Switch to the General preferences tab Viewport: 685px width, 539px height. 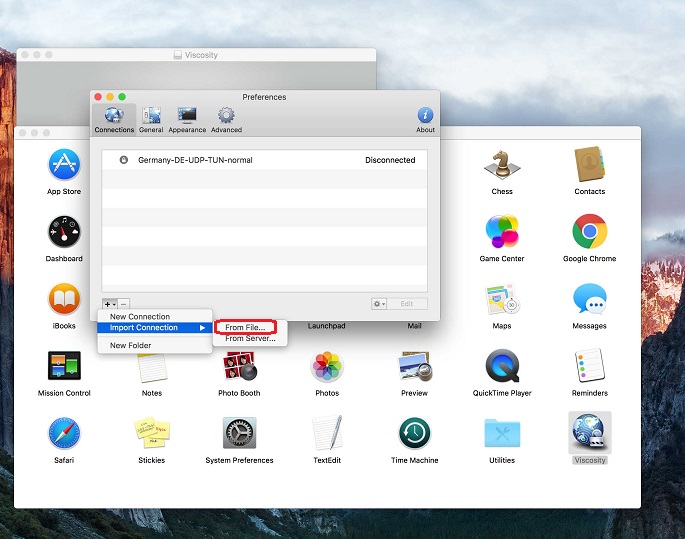point(151,119)
